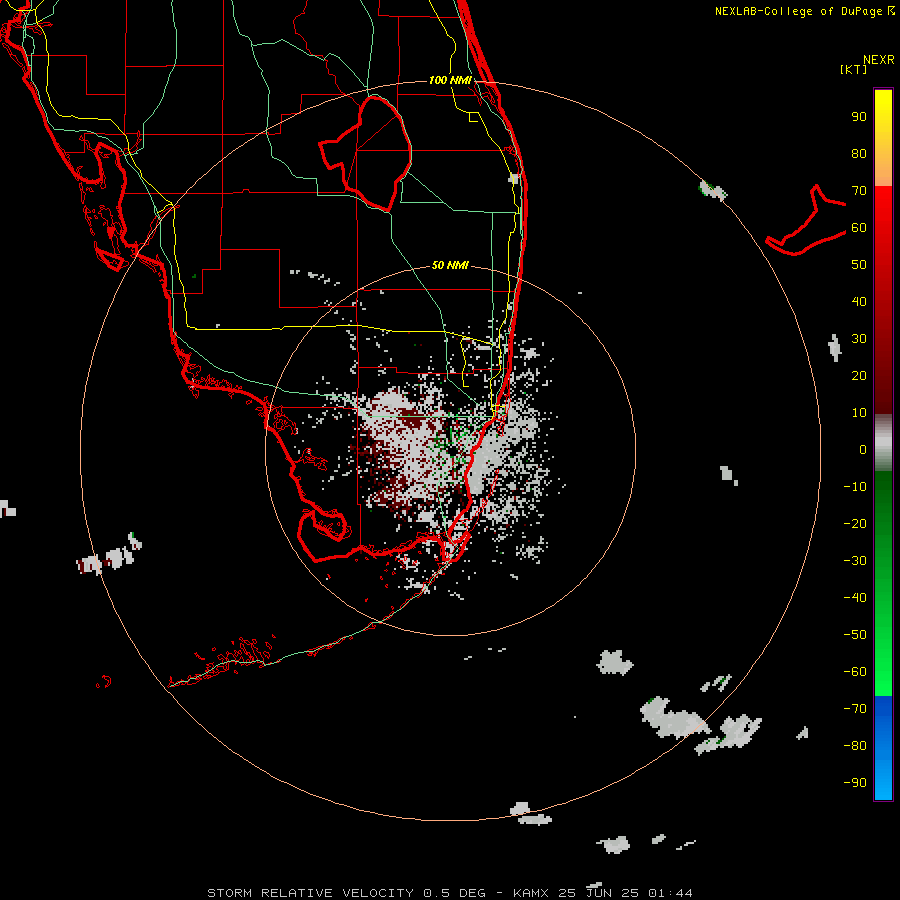The image size is (900, 900).
Task: Select the NEXR label above the color scale
Action: 879,60
